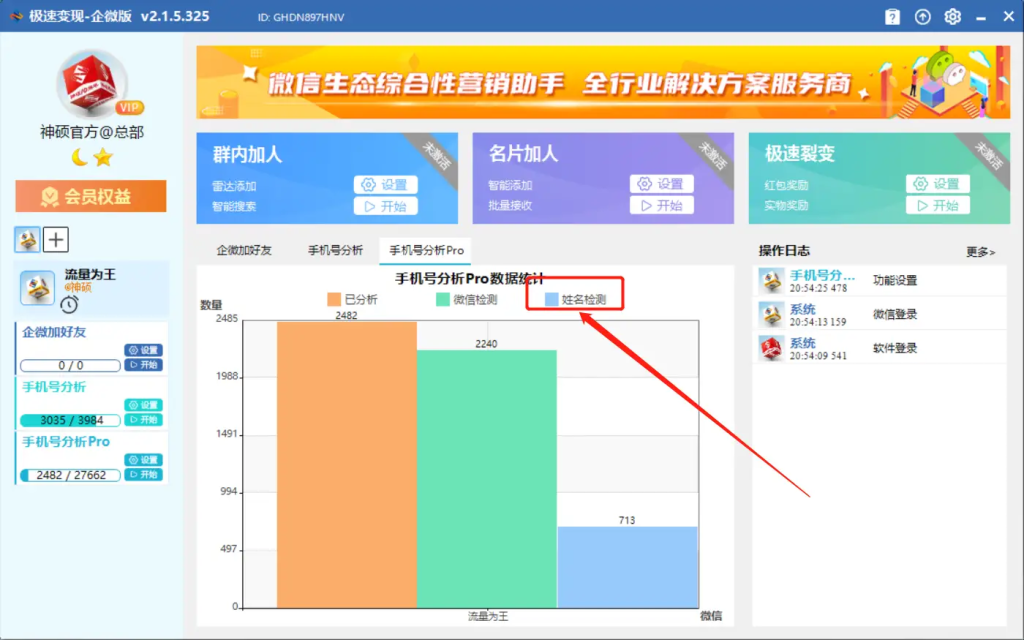Click the update arrow icon in title bar
Screen dimensions: 1024x640
click(x=922, y=16)
